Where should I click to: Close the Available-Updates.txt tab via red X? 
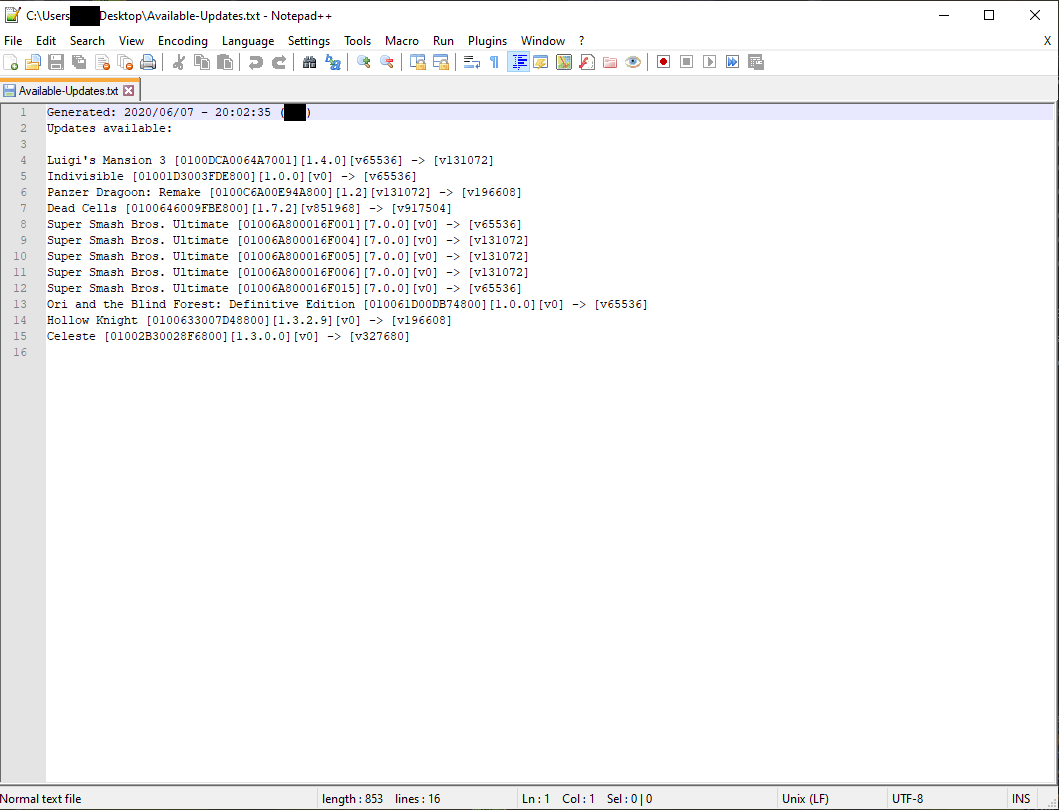[128, 91]
